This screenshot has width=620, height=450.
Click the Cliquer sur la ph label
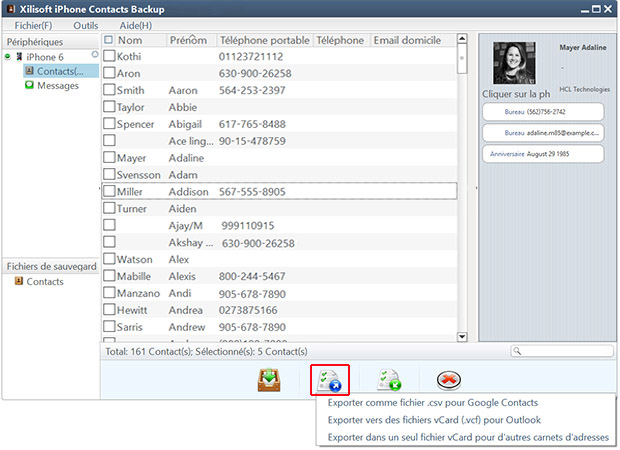point(516,94)
